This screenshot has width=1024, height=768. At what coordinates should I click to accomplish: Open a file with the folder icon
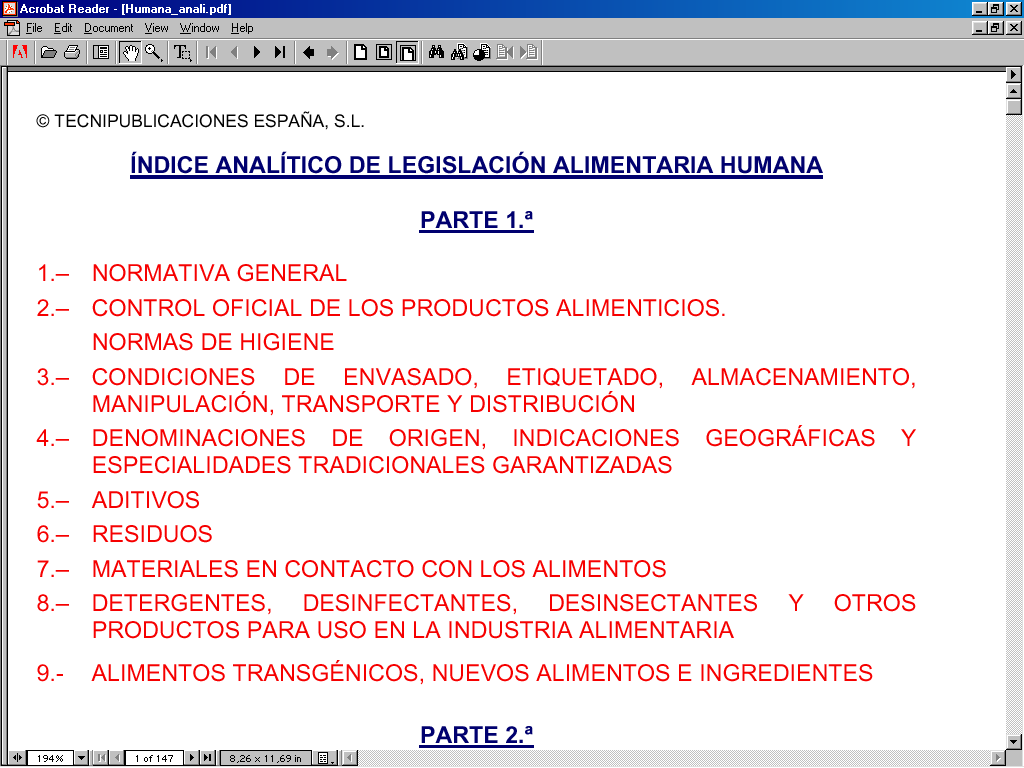click(x=48, y=52)
